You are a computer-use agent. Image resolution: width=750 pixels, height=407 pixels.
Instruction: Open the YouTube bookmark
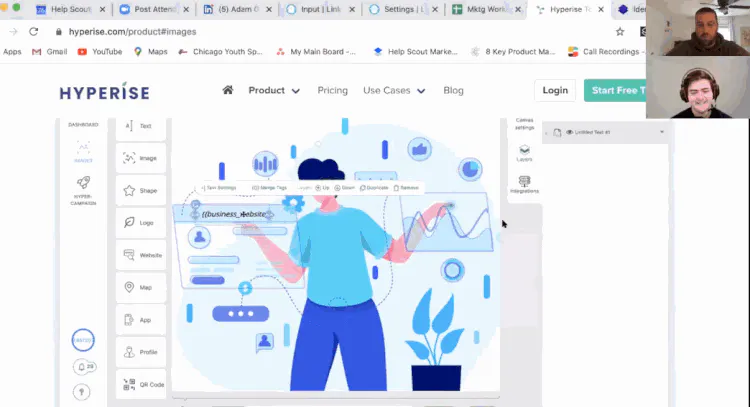[x=100, y=52]
